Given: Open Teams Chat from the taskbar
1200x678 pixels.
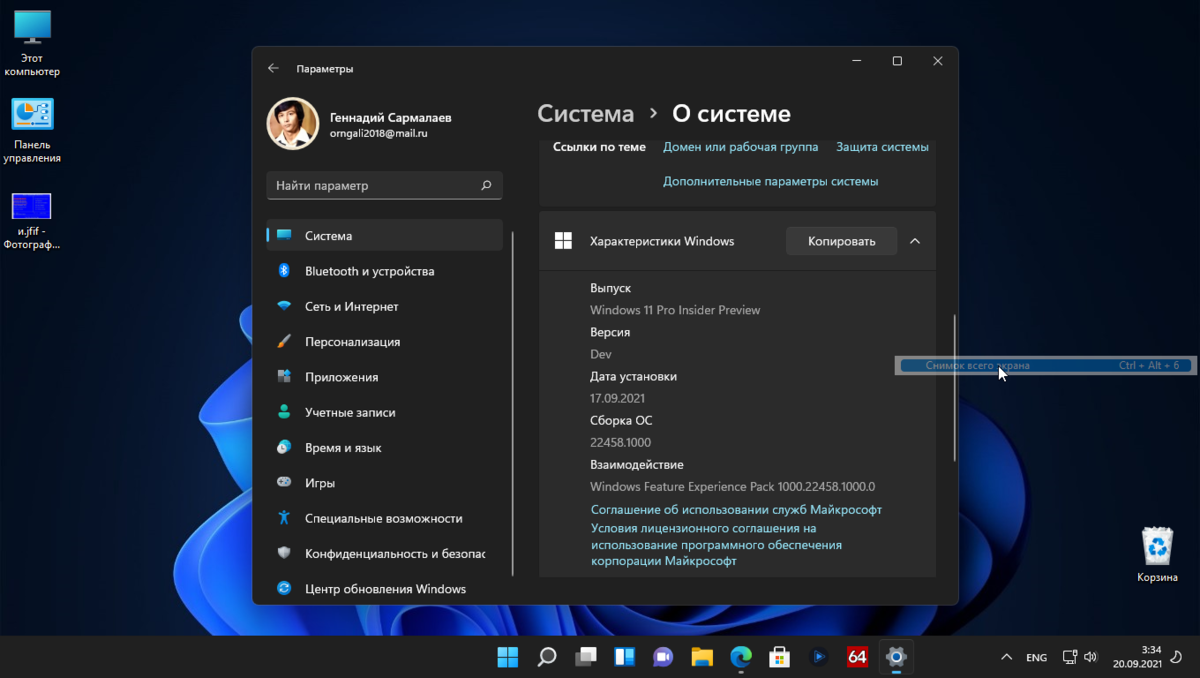Looking at the screenshot, I should 663,657.
